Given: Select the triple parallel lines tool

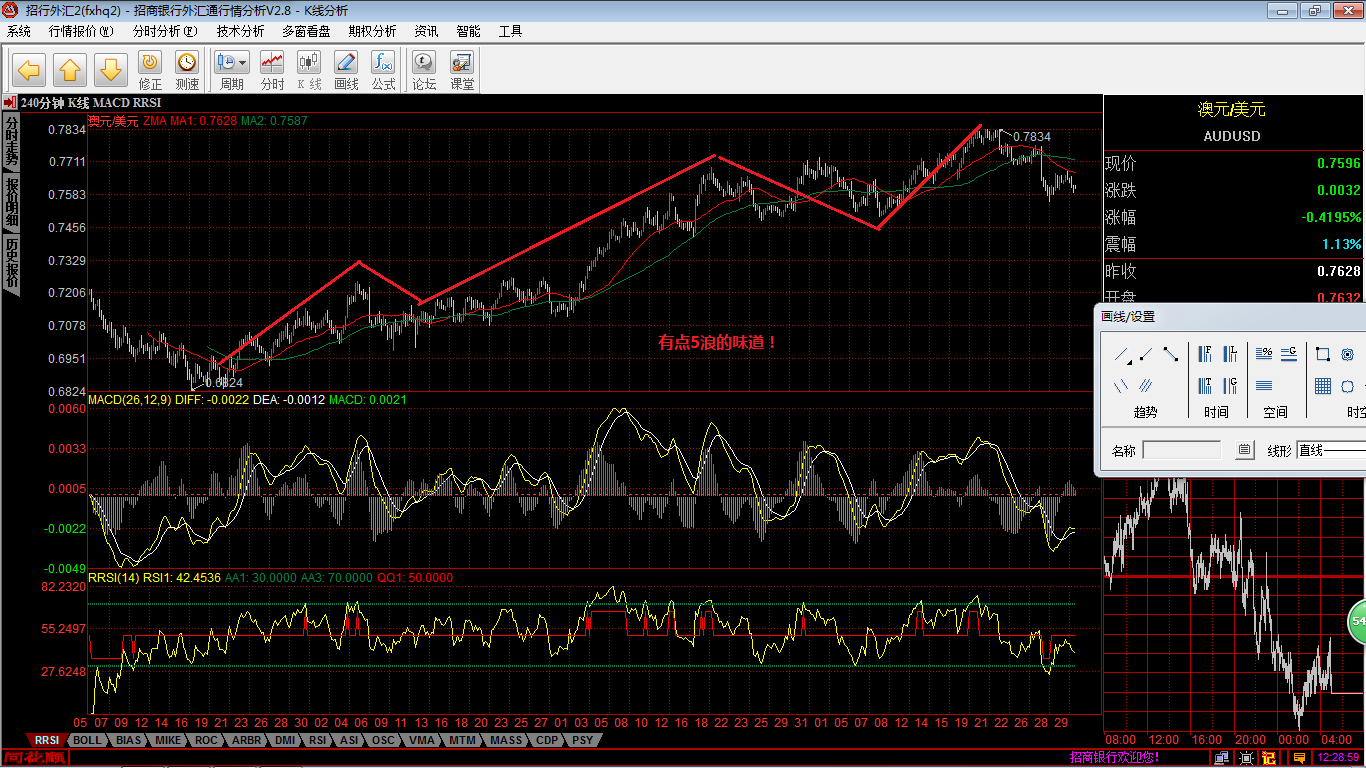Looking at the screenshot, I should [1146, 386].
